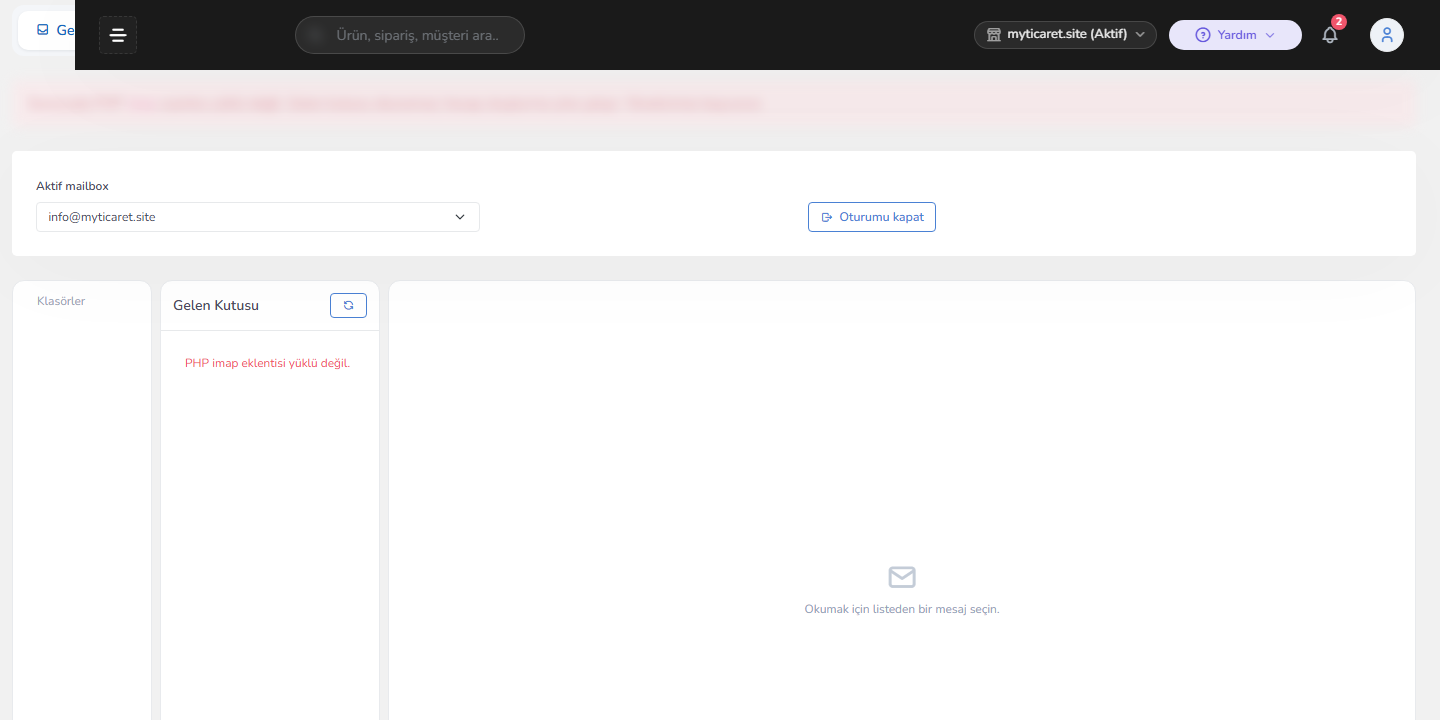
Task: Open the notifications bell
Action: pyautogui.click(x=1330, y=35)
